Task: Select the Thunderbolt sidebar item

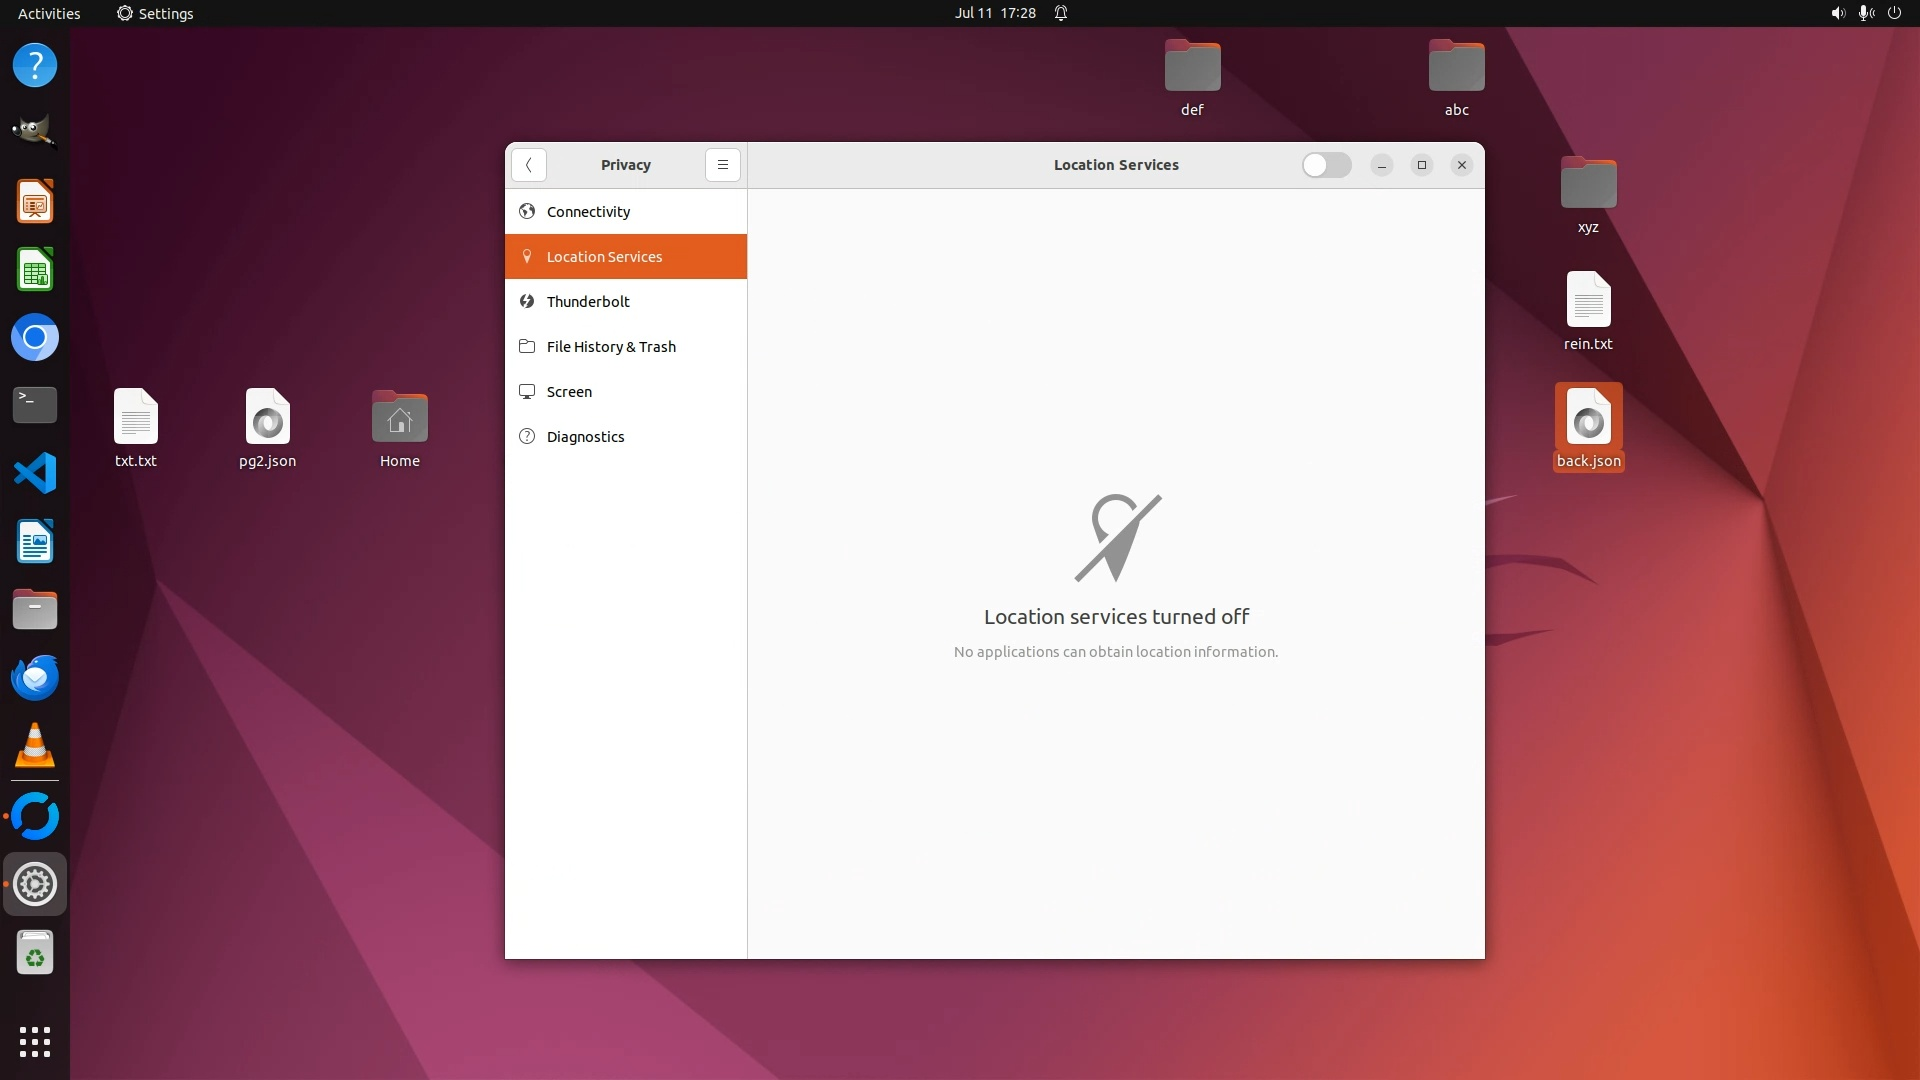Action: click(588, 302)
